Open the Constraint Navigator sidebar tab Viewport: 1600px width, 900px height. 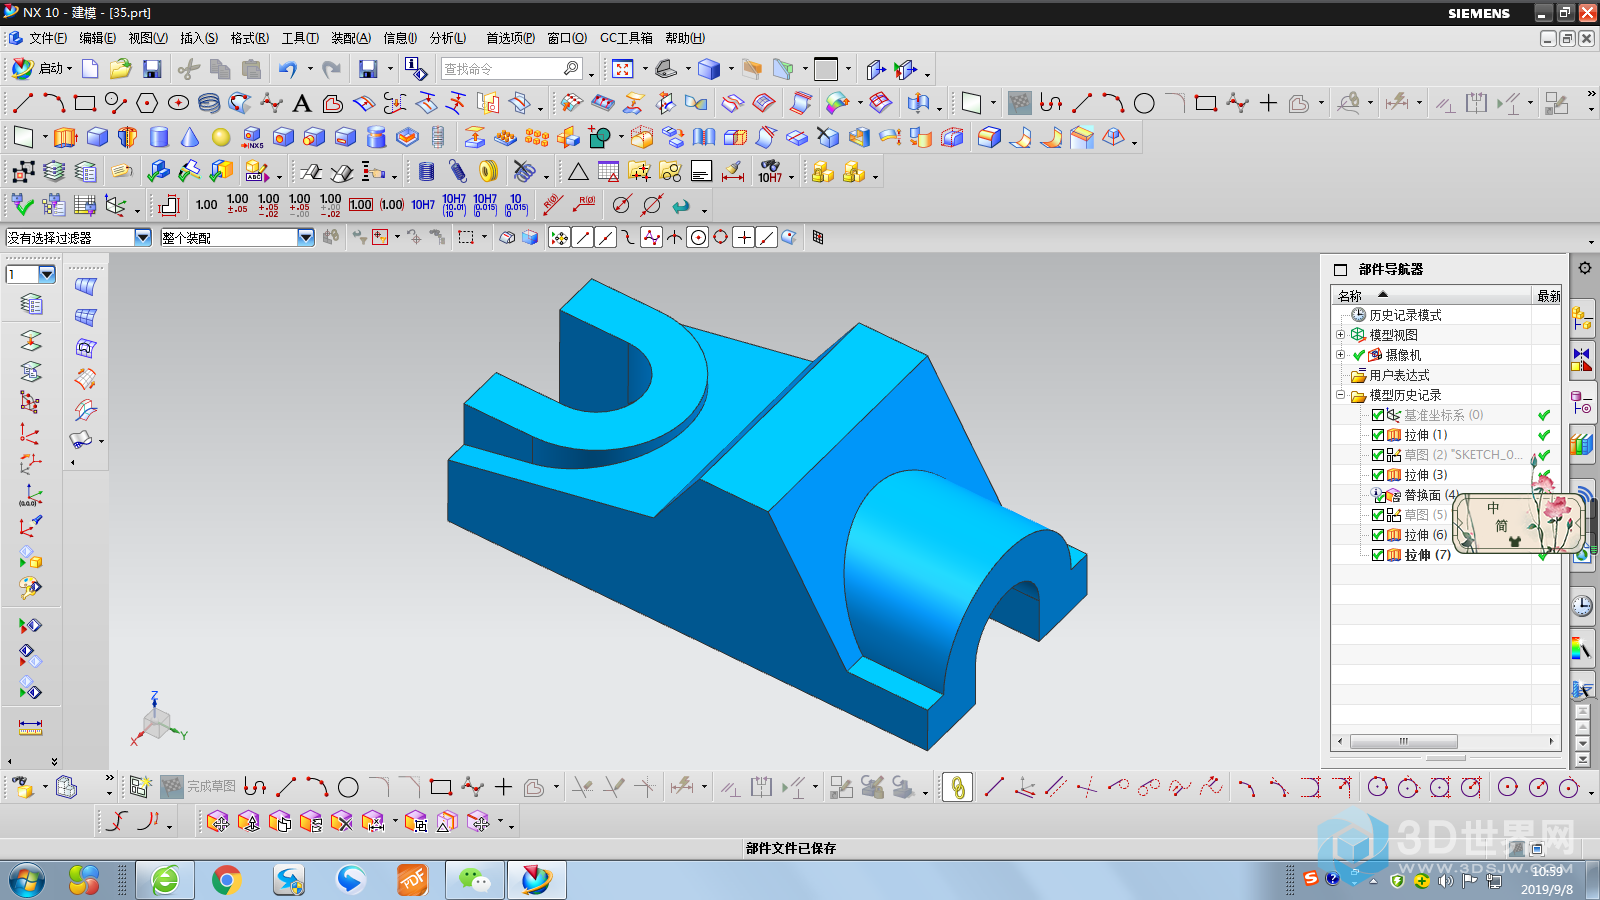click(1582, 360)
